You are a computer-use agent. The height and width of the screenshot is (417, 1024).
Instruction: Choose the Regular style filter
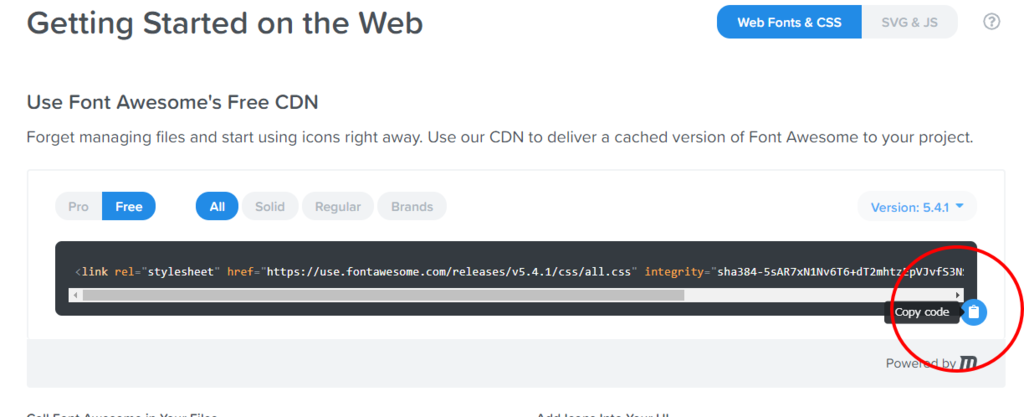tap(338, 206)
